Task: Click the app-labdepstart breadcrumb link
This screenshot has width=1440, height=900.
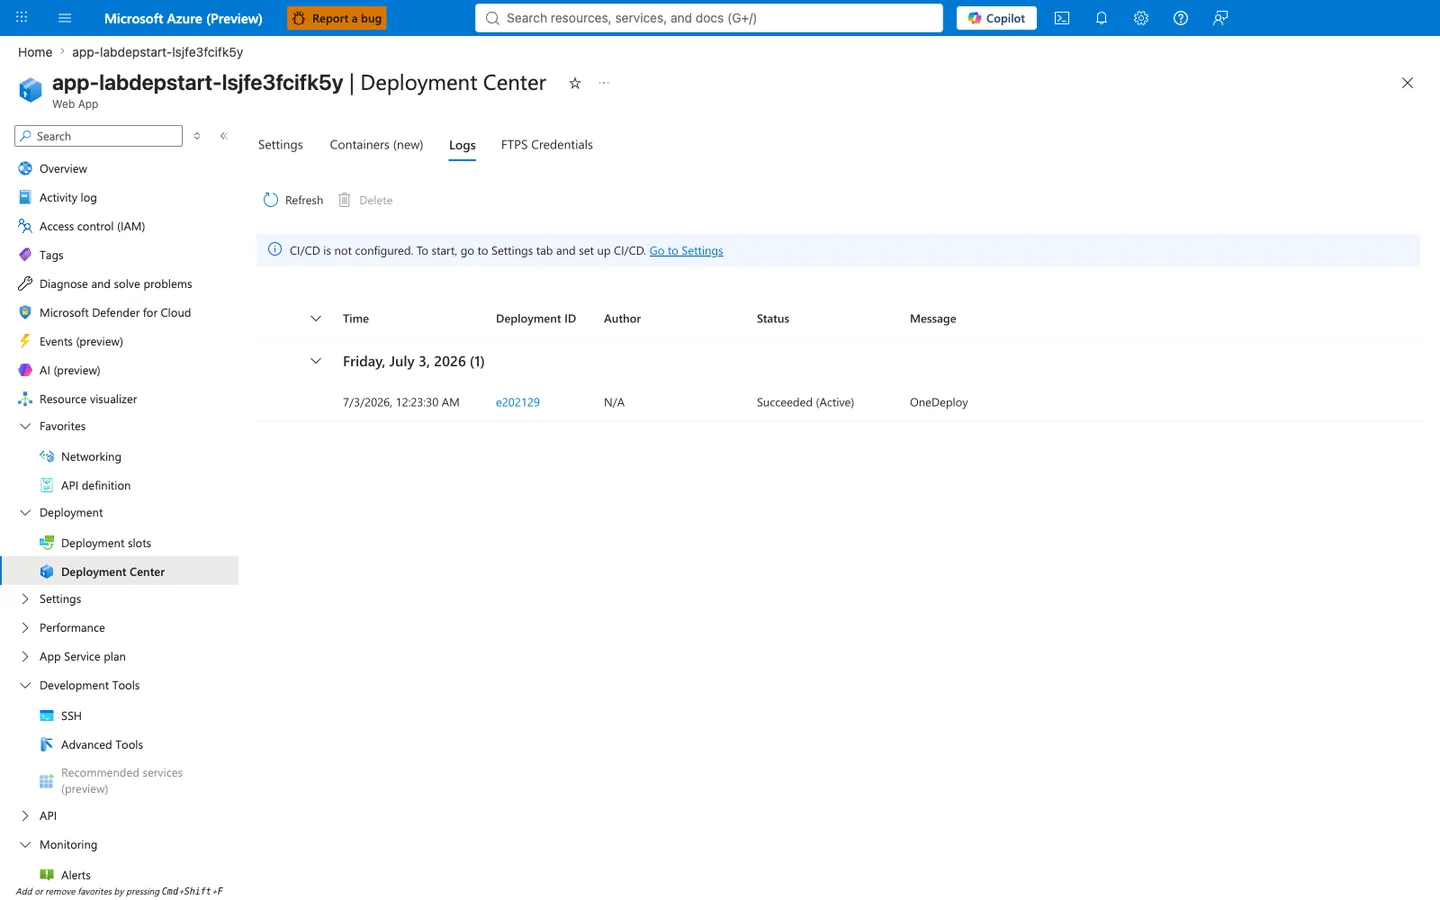Action: coord(157,52)
